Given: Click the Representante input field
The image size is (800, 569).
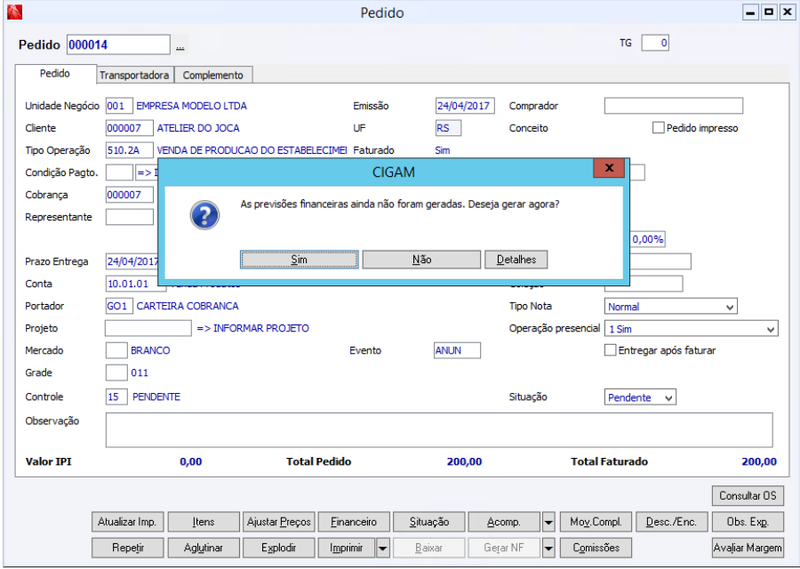Looking at the screenshot, I should pyautogui.click(x=130, y=217).
